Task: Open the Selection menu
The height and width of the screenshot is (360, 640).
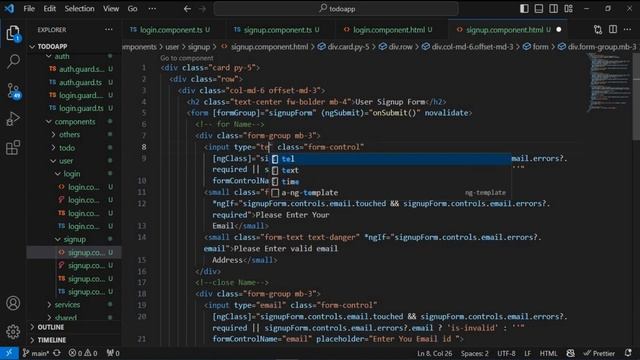Action: [79, 9]
